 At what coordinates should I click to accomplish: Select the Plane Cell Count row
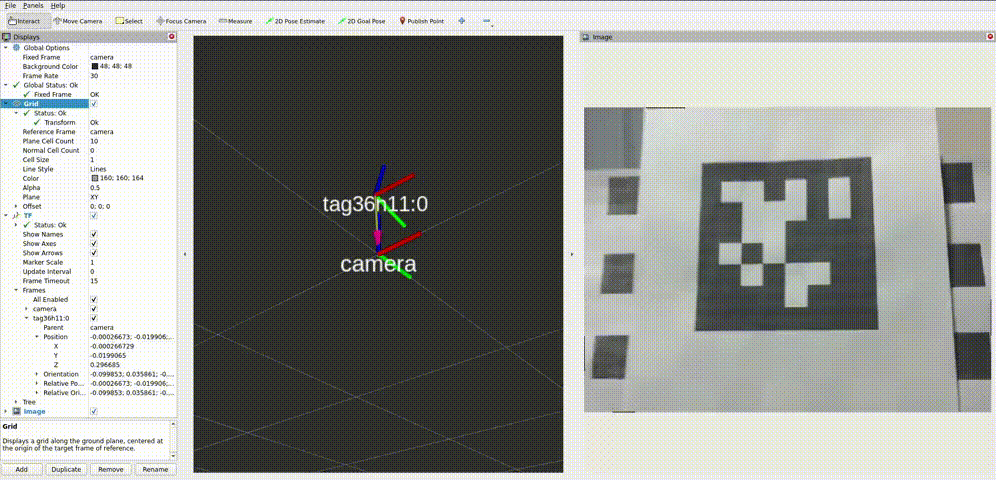point(88,141)
